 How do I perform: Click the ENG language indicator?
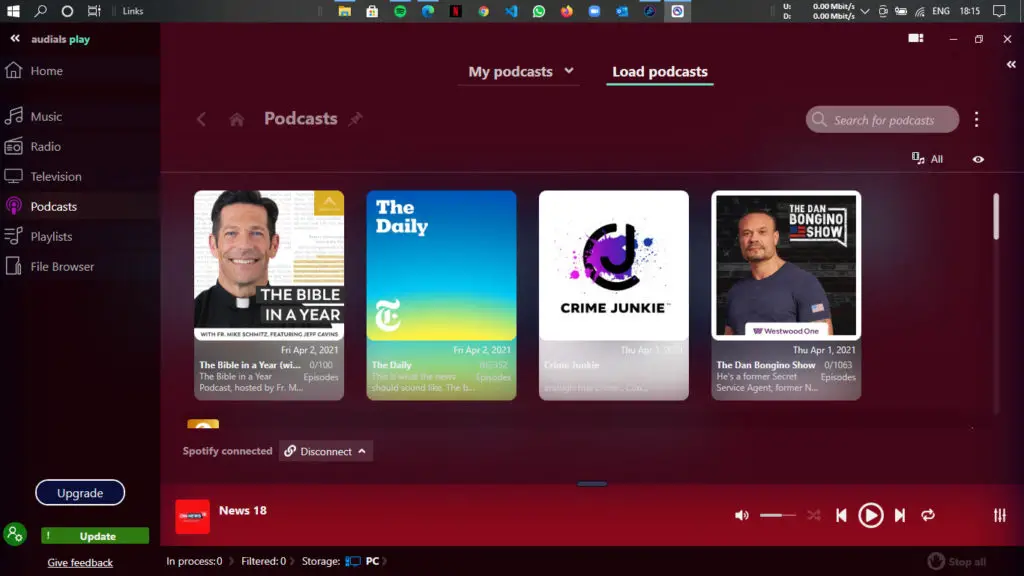coord(940,11)
